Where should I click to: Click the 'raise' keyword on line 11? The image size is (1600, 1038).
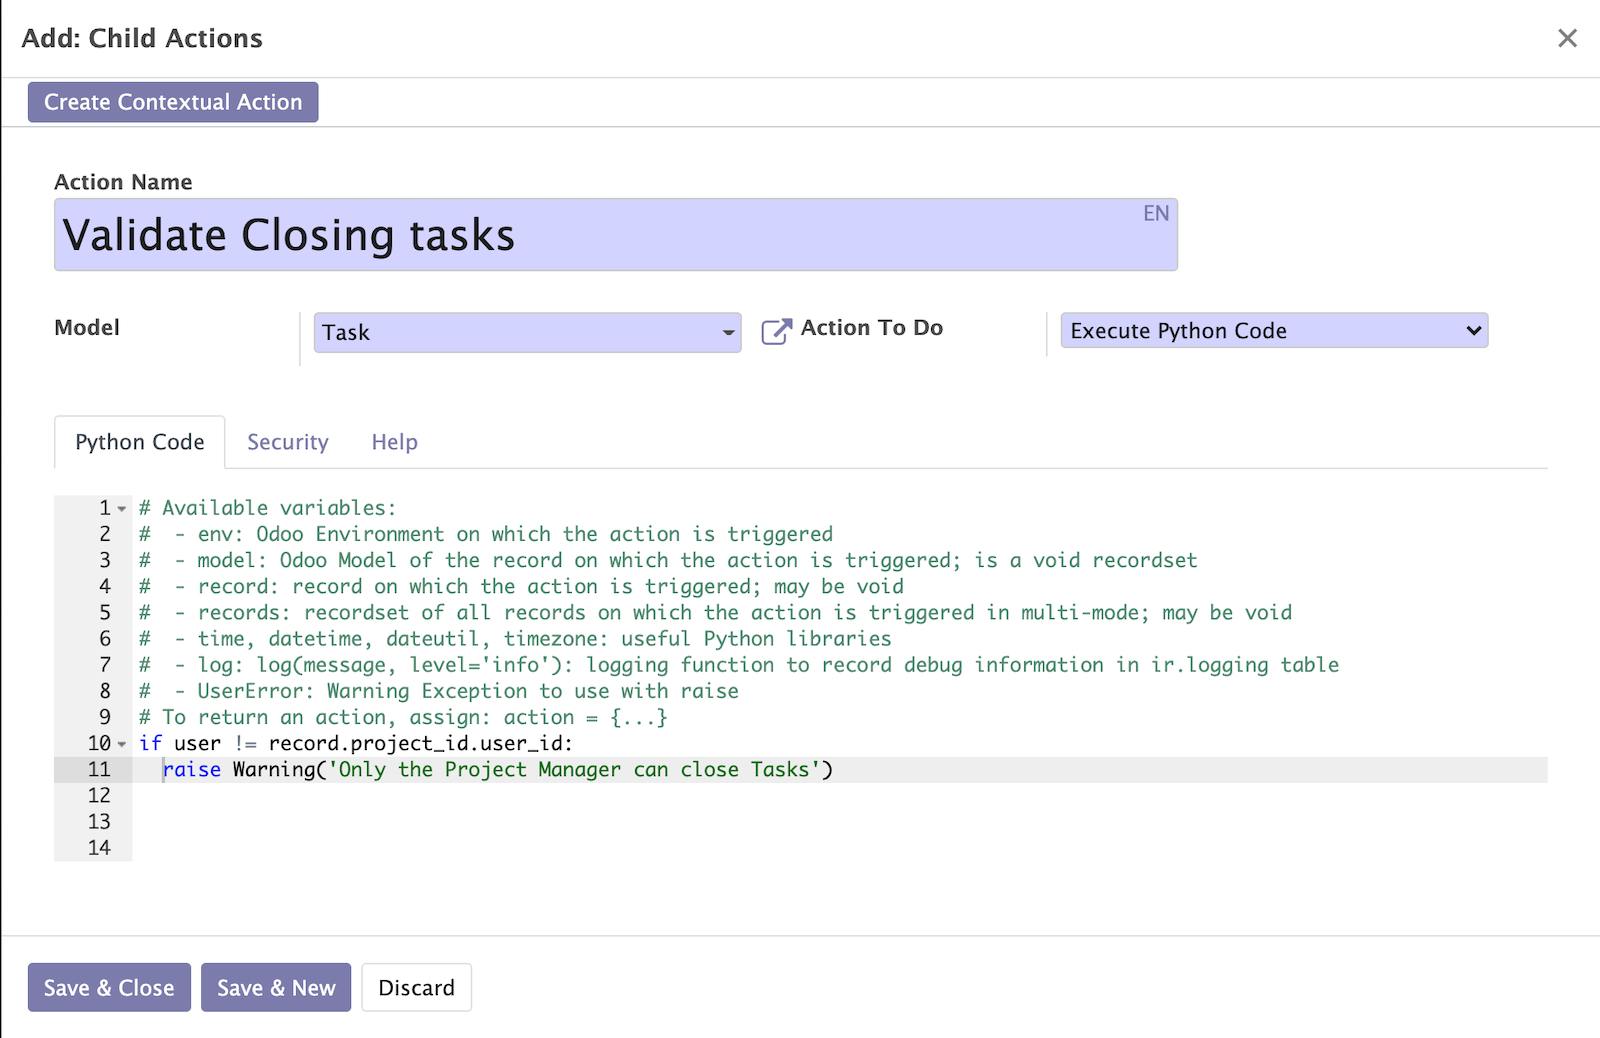[x=192, y=769]
